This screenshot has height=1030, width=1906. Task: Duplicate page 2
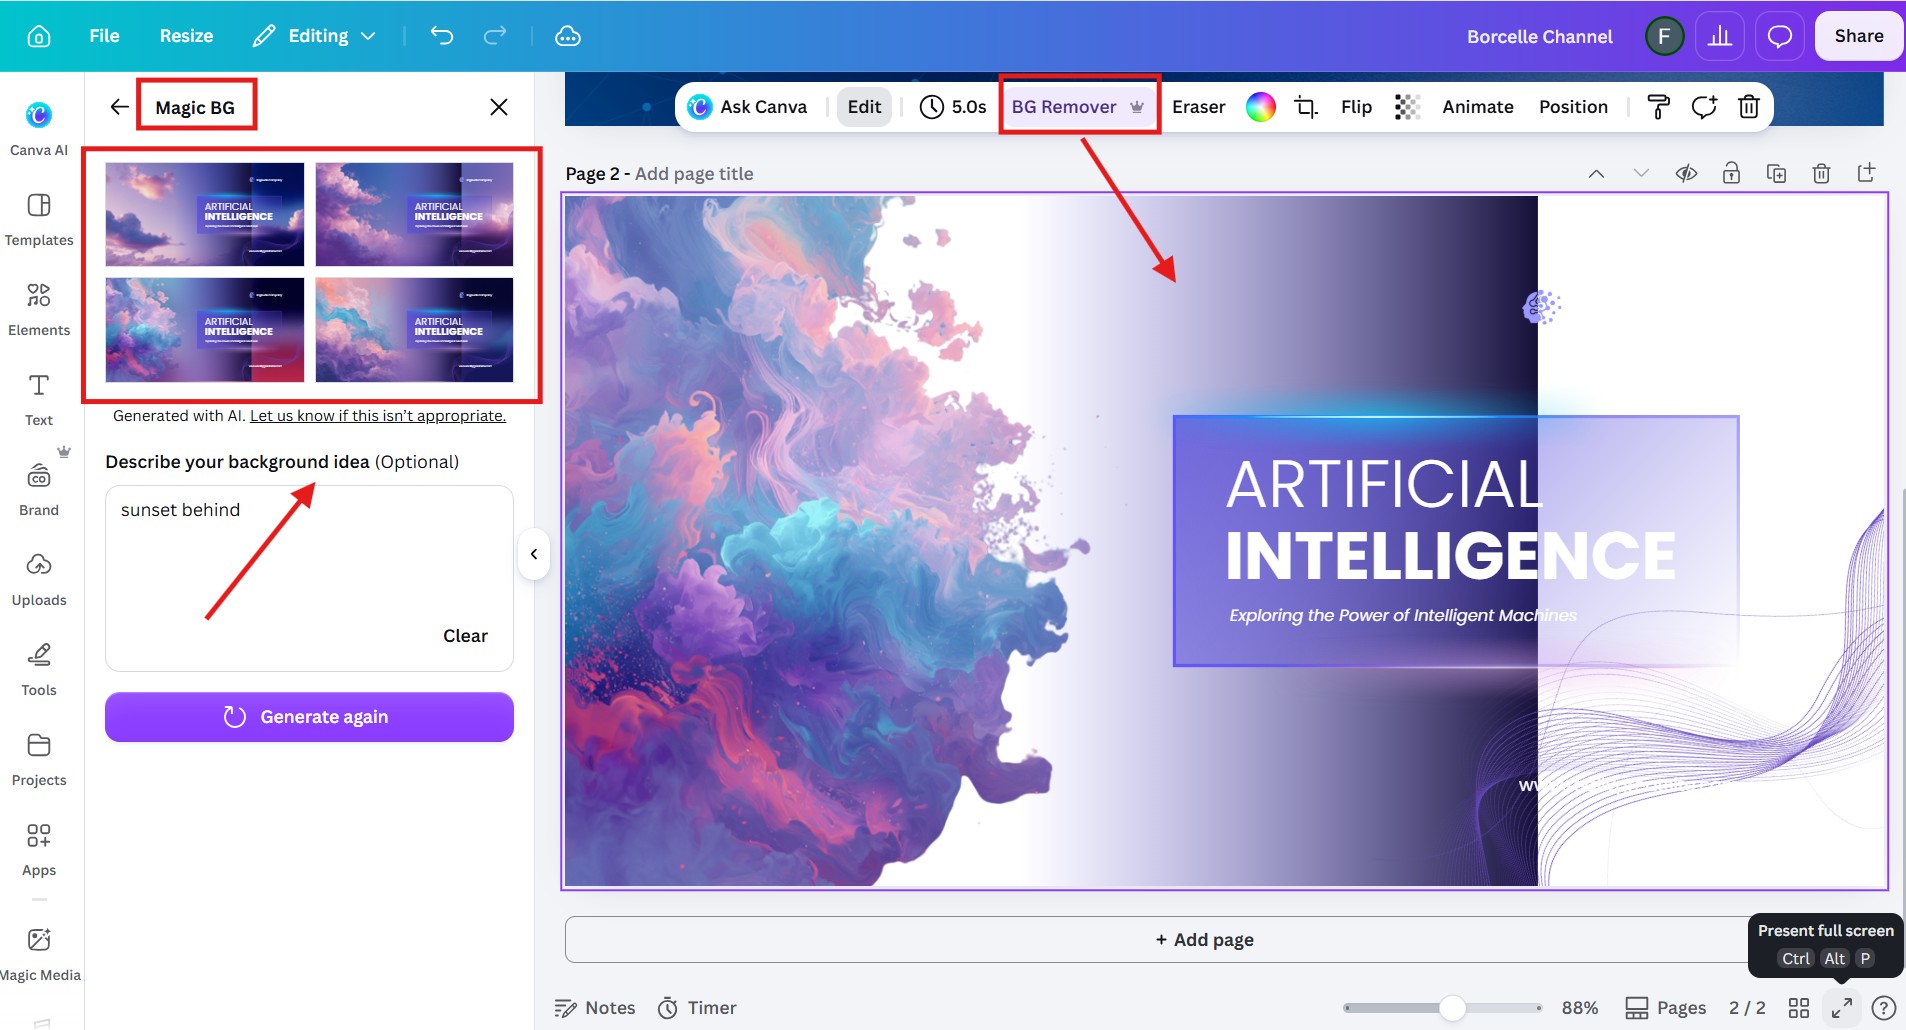coord(1777,174)
